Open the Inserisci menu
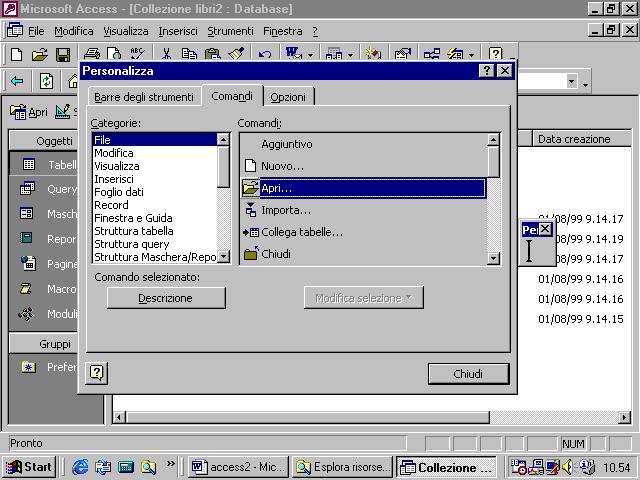The width and height of the screenshot is (640, 480). coord(178,31)
